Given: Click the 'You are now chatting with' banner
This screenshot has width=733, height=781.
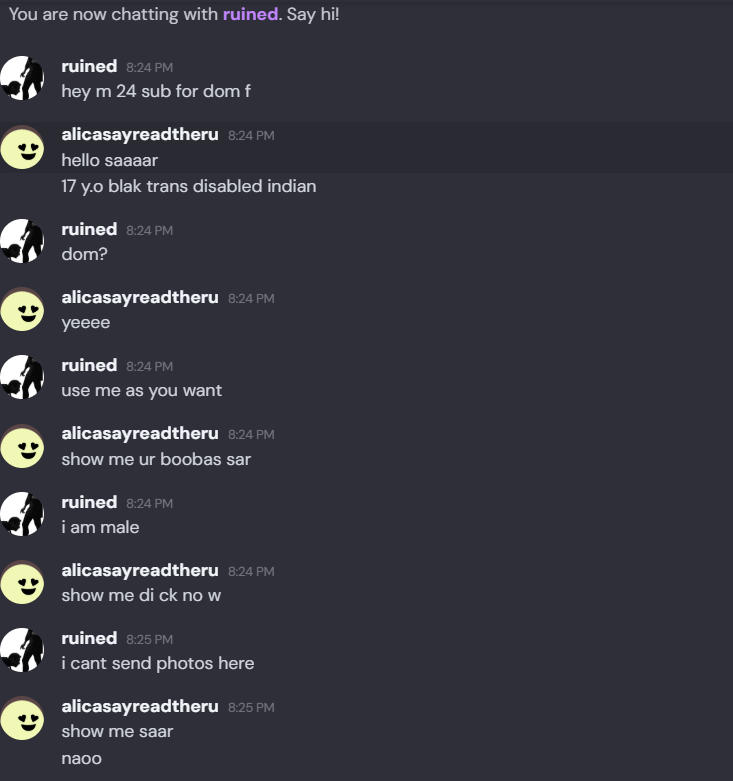Looking at the screenshot, I should pyautogui.click(x=174, y=14).
